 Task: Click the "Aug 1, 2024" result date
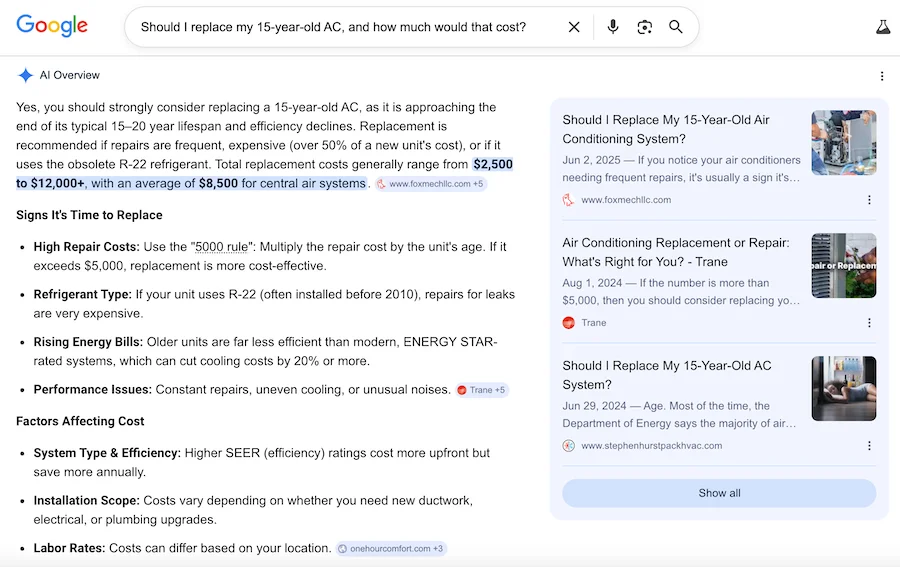592,283
